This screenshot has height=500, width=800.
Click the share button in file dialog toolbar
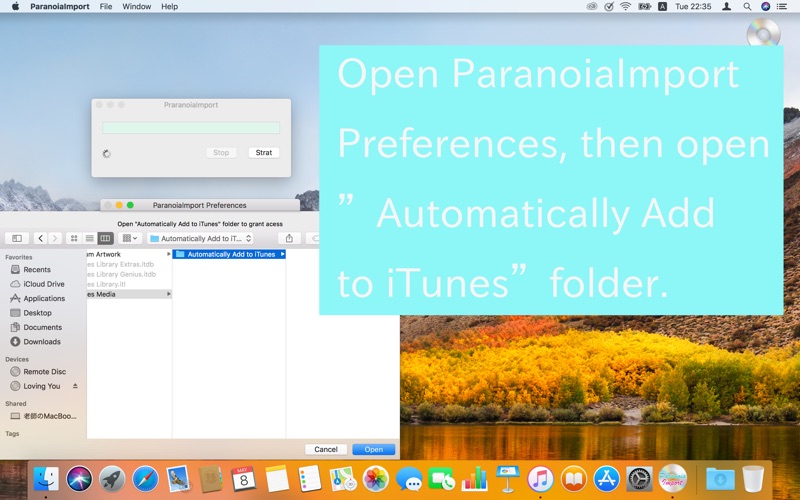(x=289, y=238)
